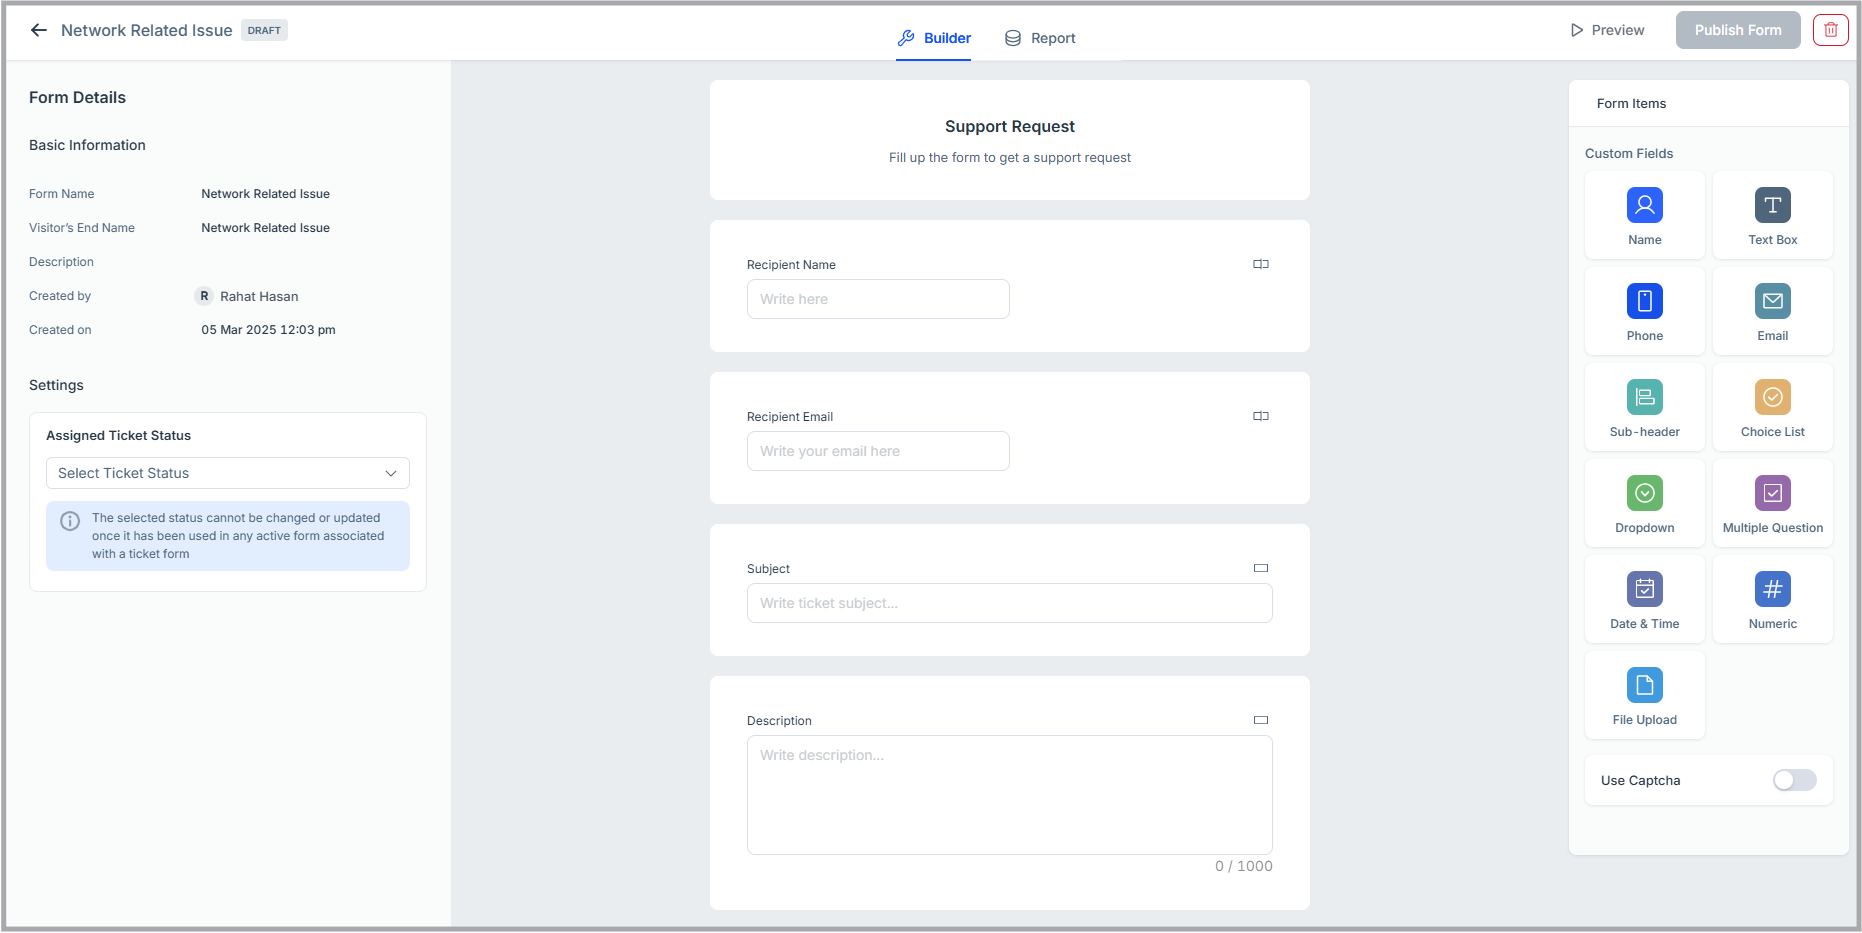Click the Preview button

coord(1606,30)
